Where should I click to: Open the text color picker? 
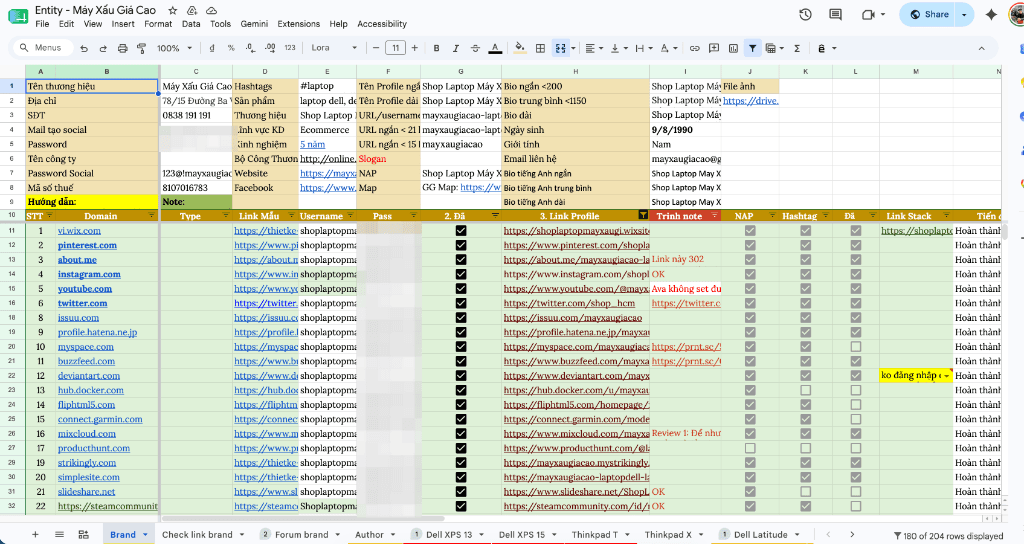[495, 48]
